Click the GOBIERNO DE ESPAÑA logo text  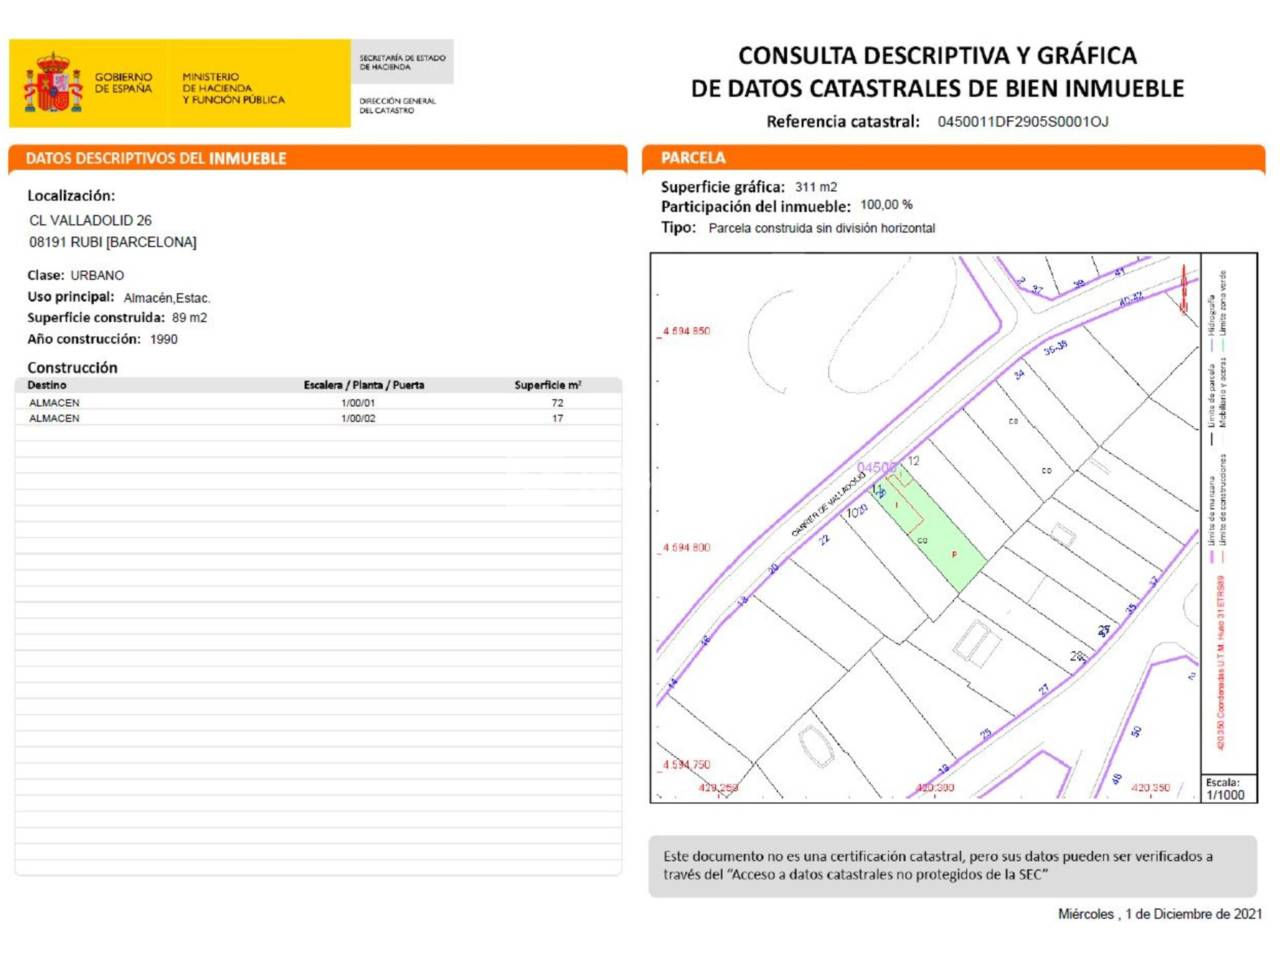124,83
